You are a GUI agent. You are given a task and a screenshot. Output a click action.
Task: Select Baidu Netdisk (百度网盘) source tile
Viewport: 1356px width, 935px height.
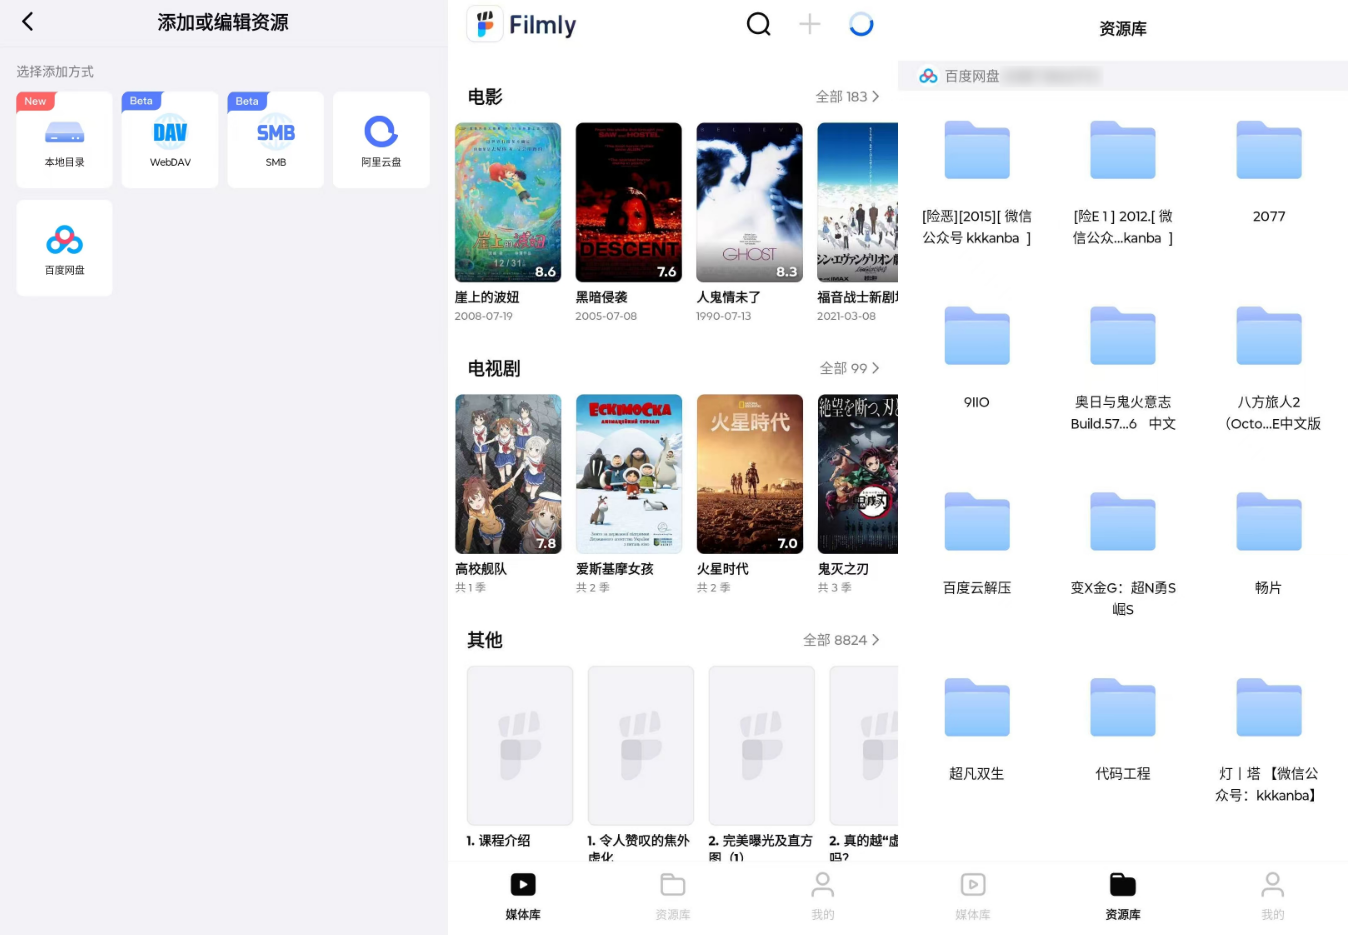64,248
